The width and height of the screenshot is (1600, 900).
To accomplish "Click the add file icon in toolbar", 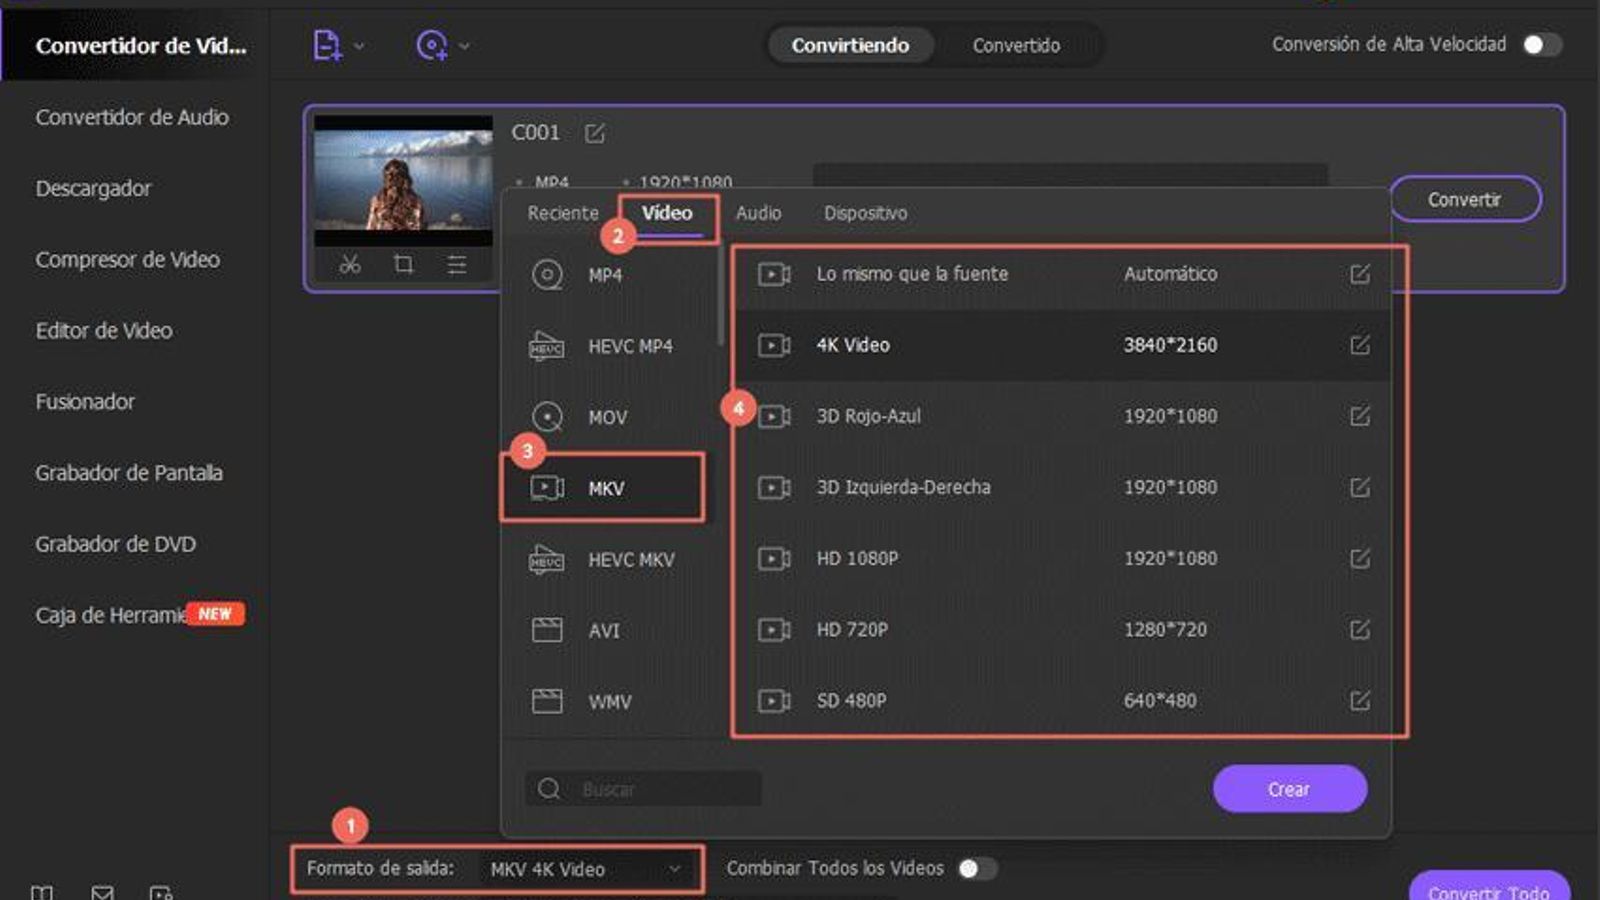I will click(x=327, y=45).
